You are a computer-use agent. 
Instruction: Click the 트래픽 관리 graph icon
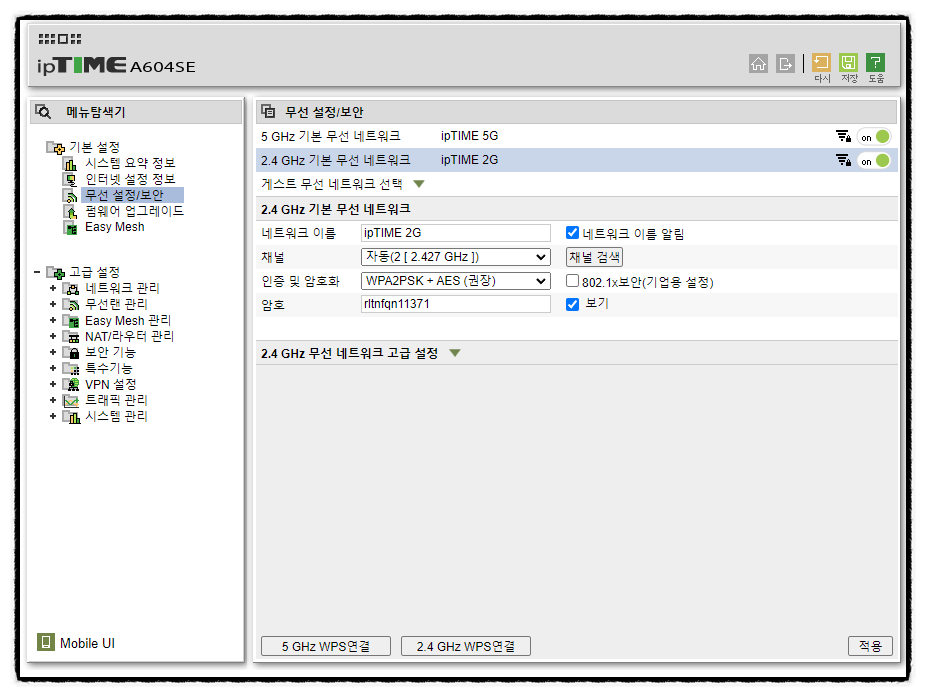pyautogui.click(x=71, y=400)
